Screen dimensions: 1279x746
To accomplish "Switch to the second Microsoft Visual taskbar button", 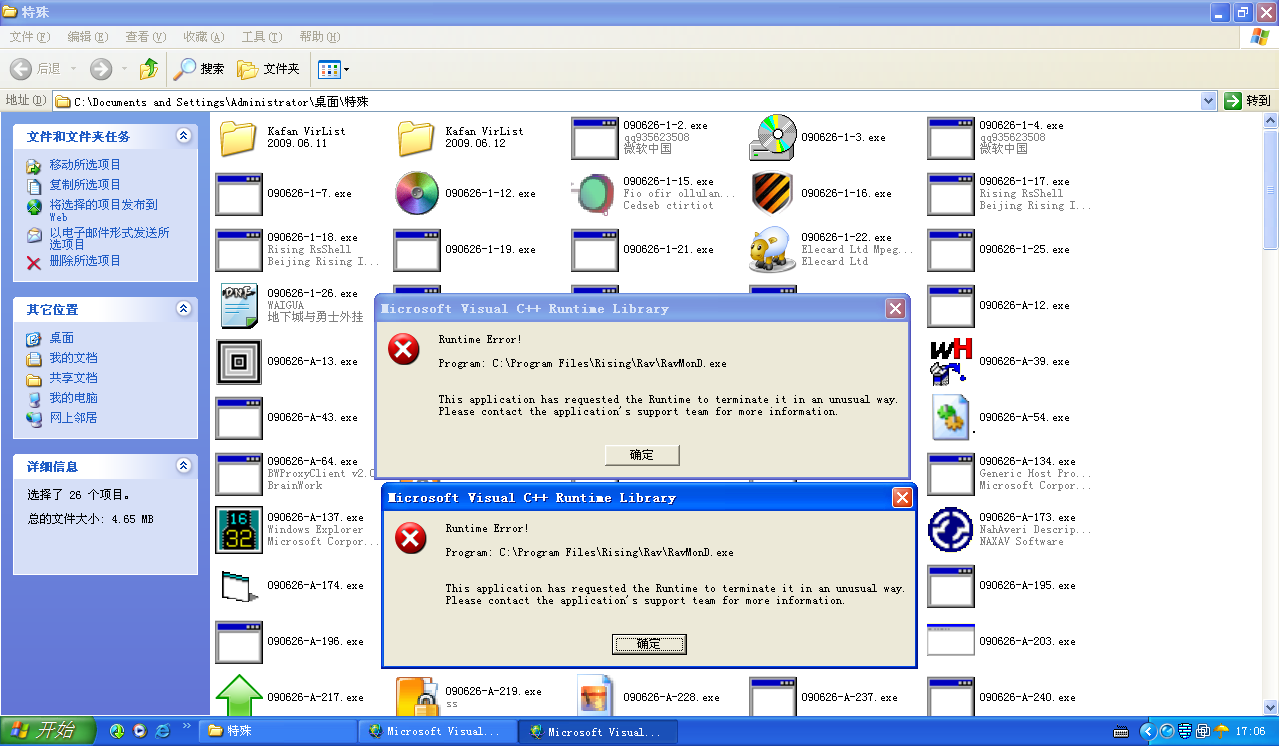I will tap(598, 731).
